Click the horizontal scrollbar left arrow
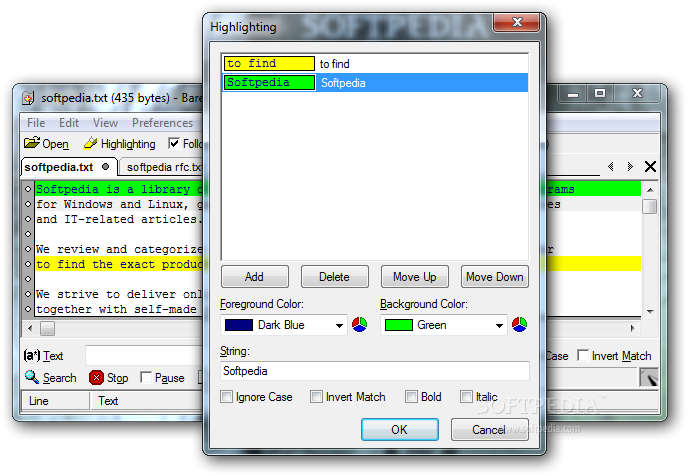The image size is (688, 476). 30,328
